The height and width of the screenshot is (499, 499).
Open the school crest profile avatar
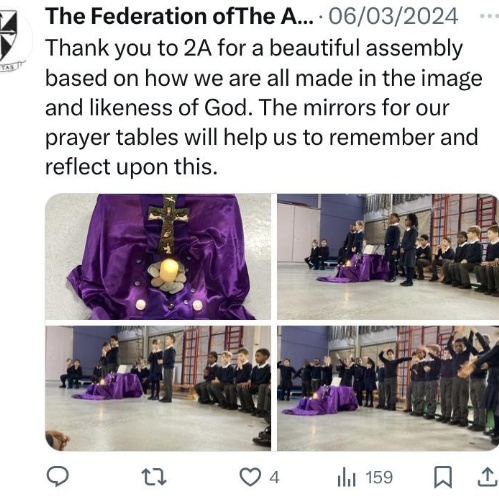tap(13, 38)
